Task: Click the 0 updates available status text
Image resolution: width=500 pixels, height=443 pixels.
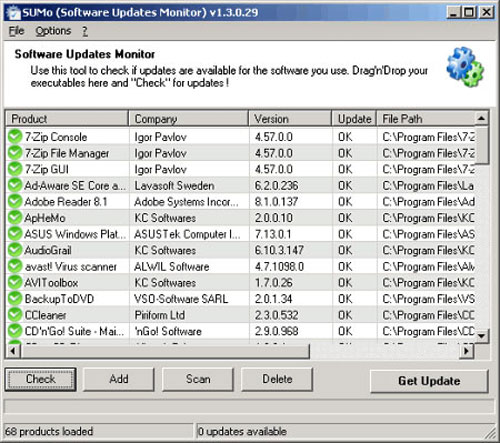Action: 242,431
